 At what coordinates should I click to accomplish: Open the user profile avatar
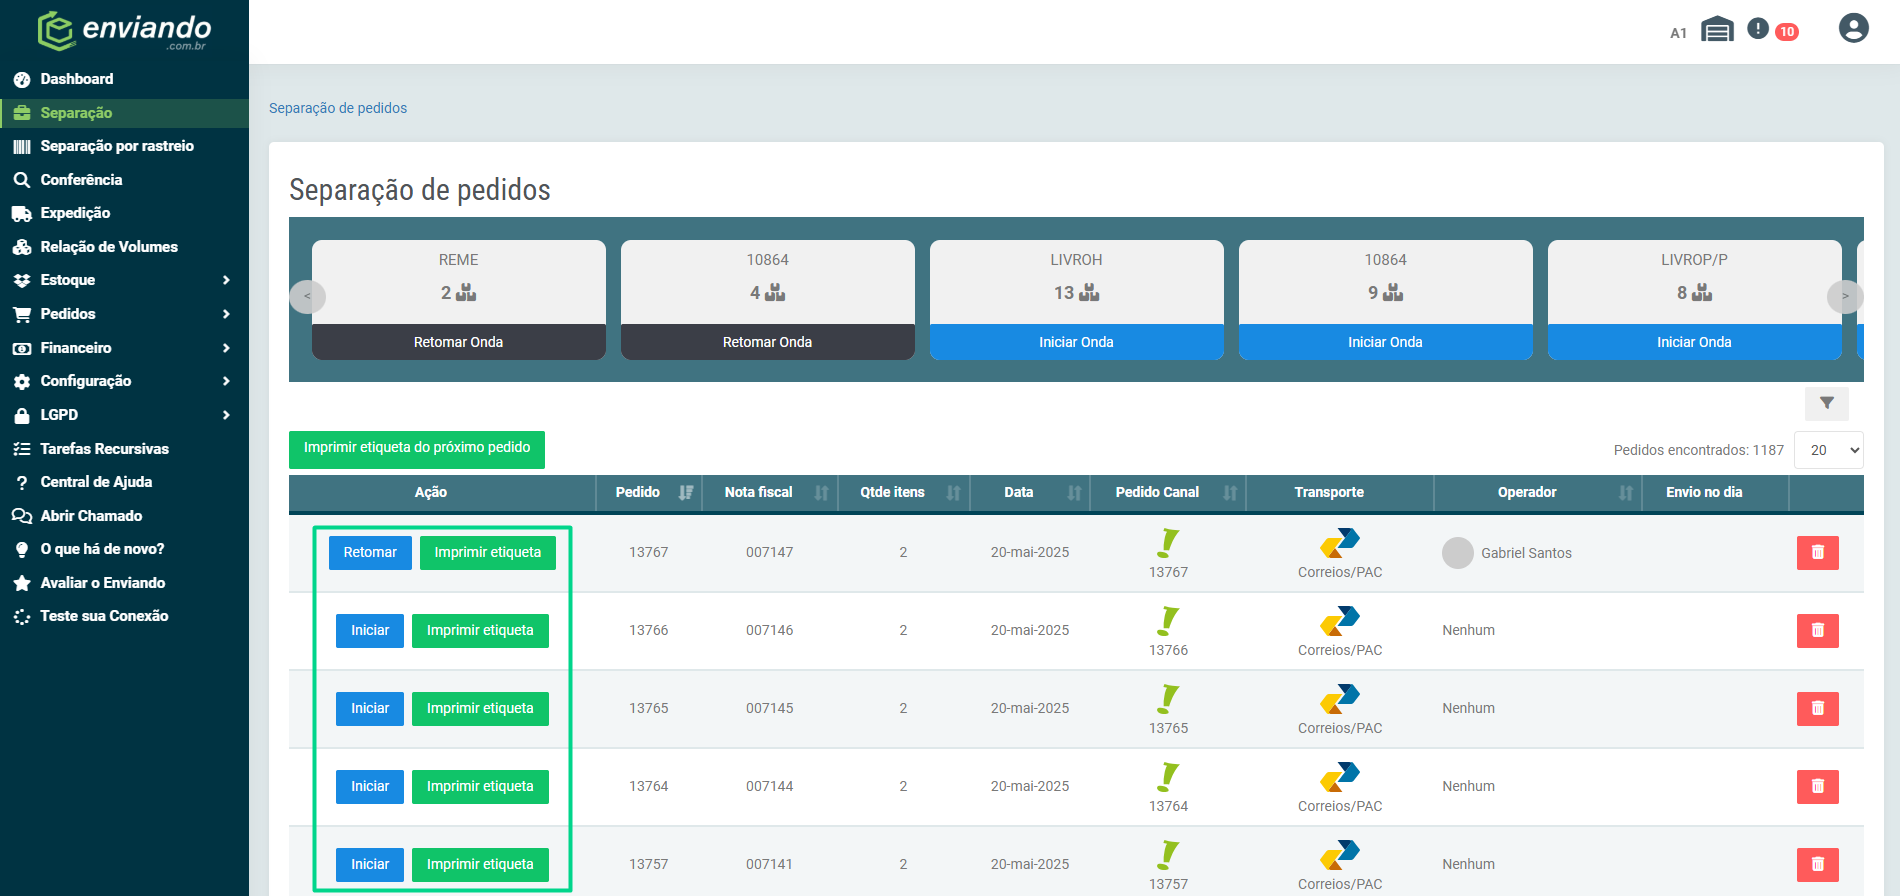pos(1853,28)
